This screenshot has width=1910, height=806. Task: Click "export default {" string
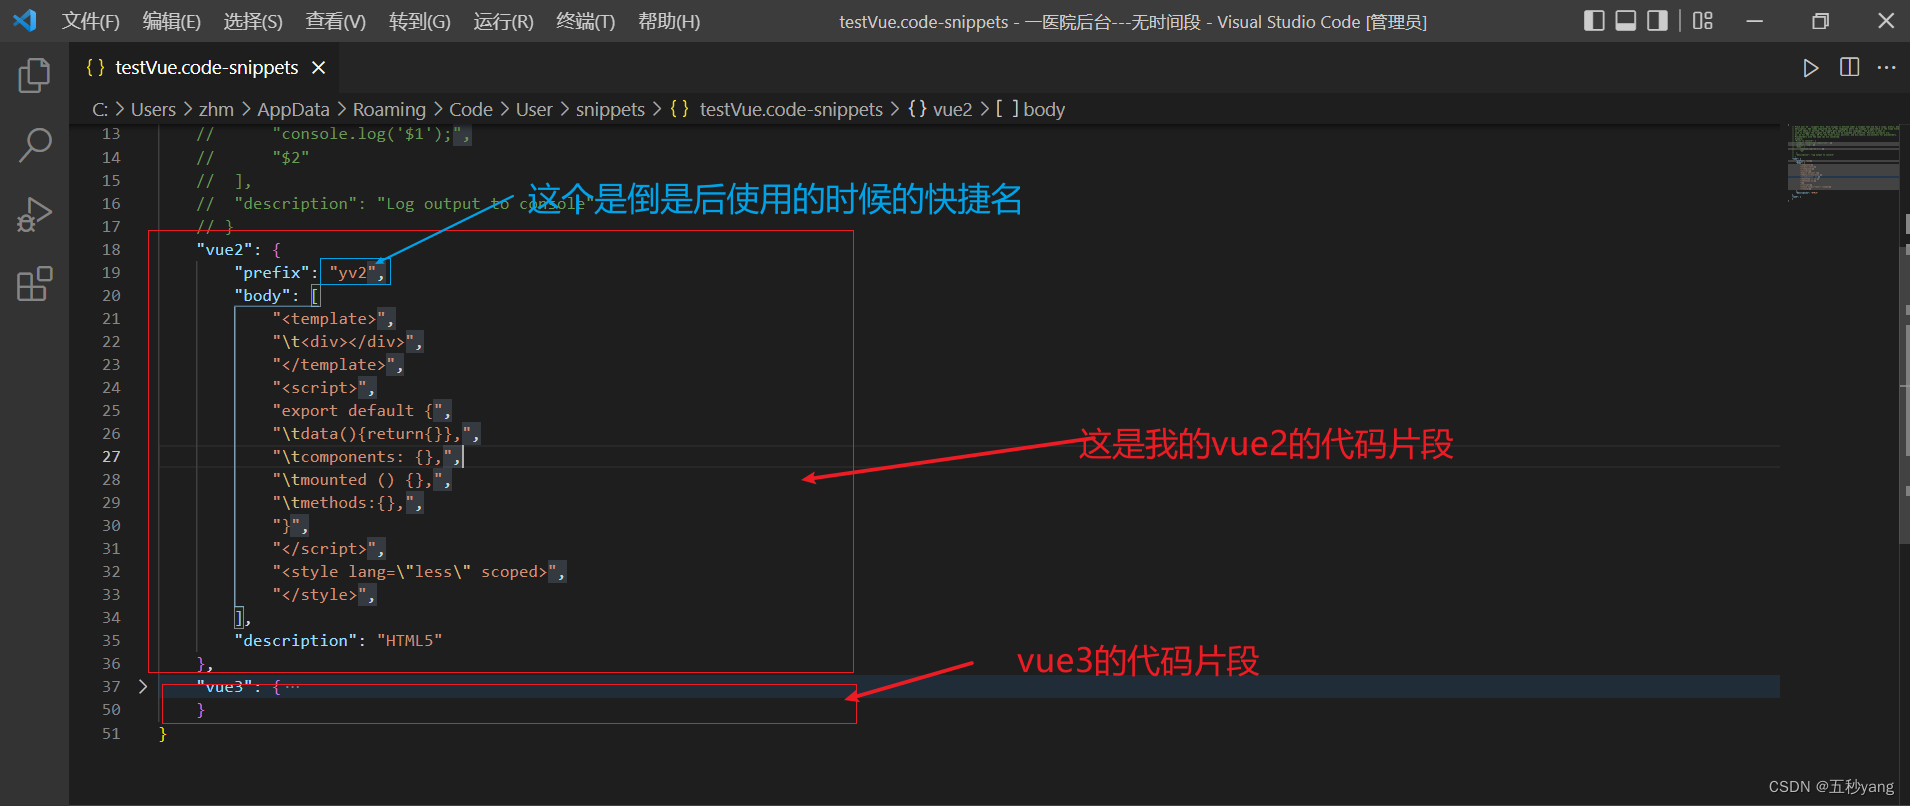click(358, 410)
